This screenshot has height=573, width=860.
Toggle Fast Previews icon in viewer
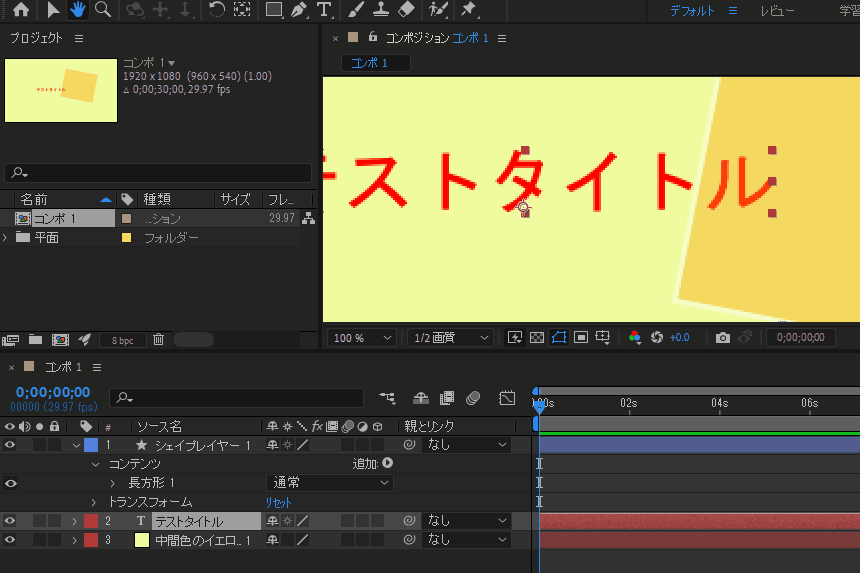(514, 337)
